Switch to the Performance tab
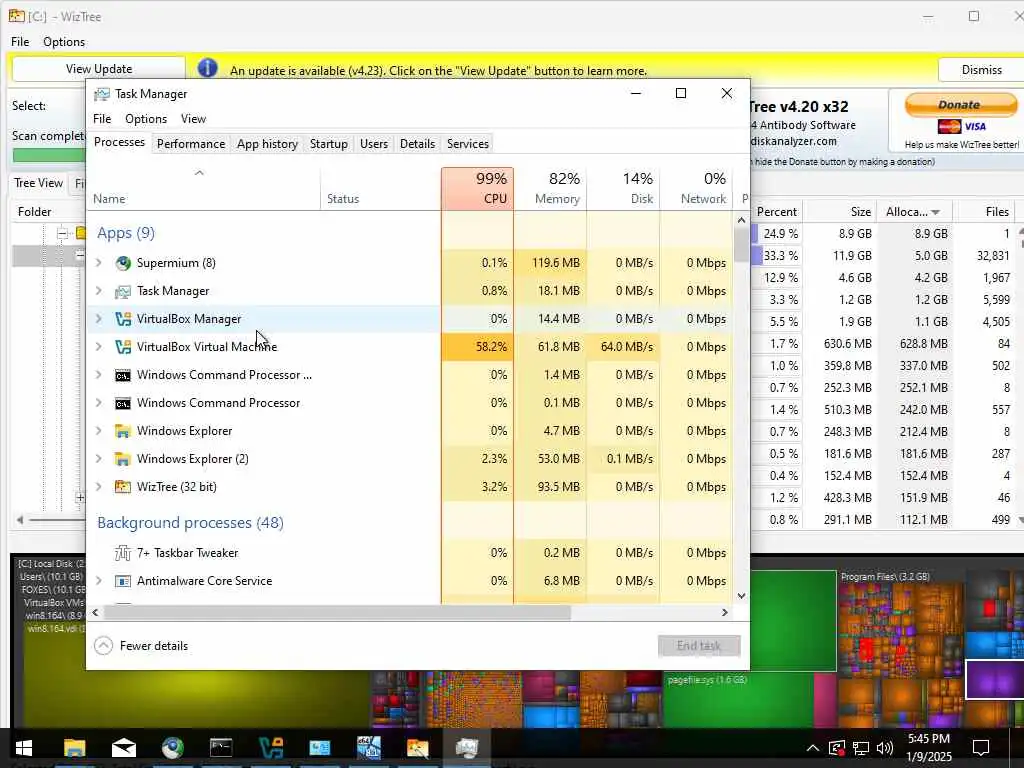This screenshot has height=768, width=1024. point(191,144)
